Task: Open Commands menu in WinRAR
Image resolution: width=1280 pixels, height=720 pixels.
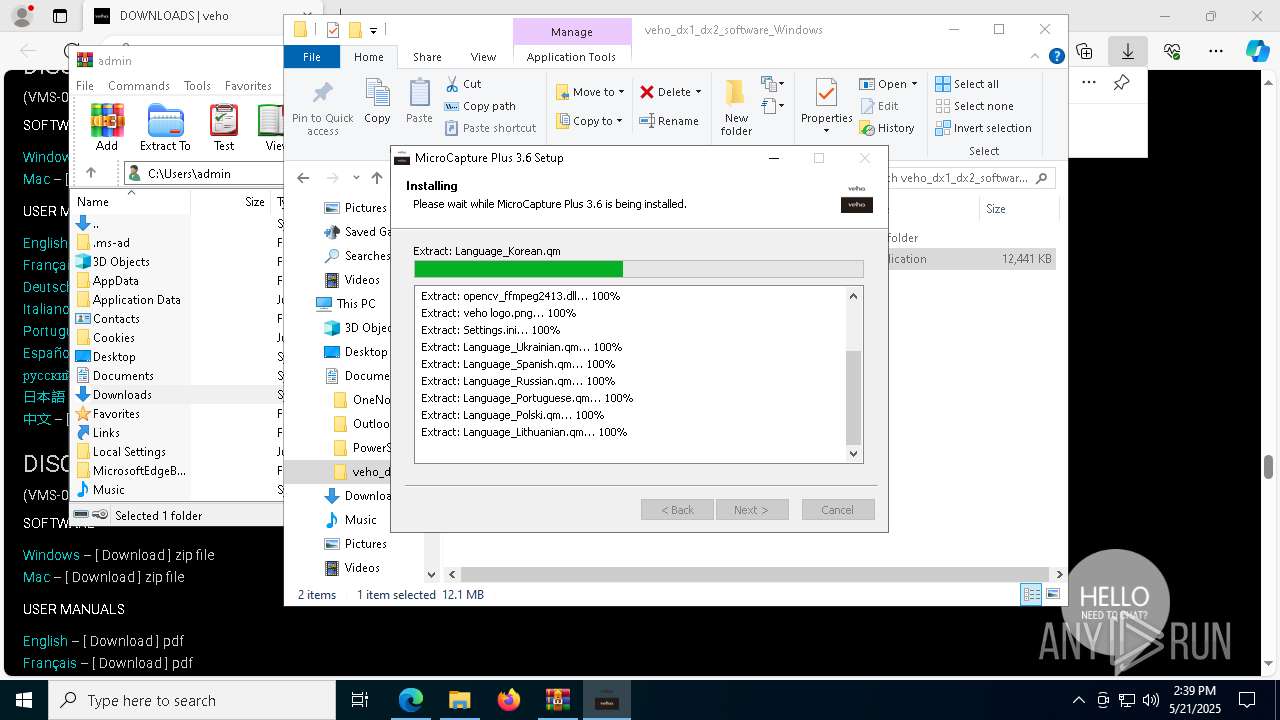Action: click(x=139, y=86)
